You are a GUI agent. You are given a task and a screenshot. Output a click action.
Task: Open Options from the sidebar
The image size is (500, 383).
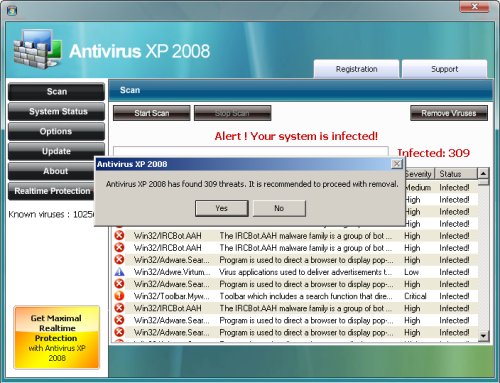pyautogui.click(x=56, y=131)
